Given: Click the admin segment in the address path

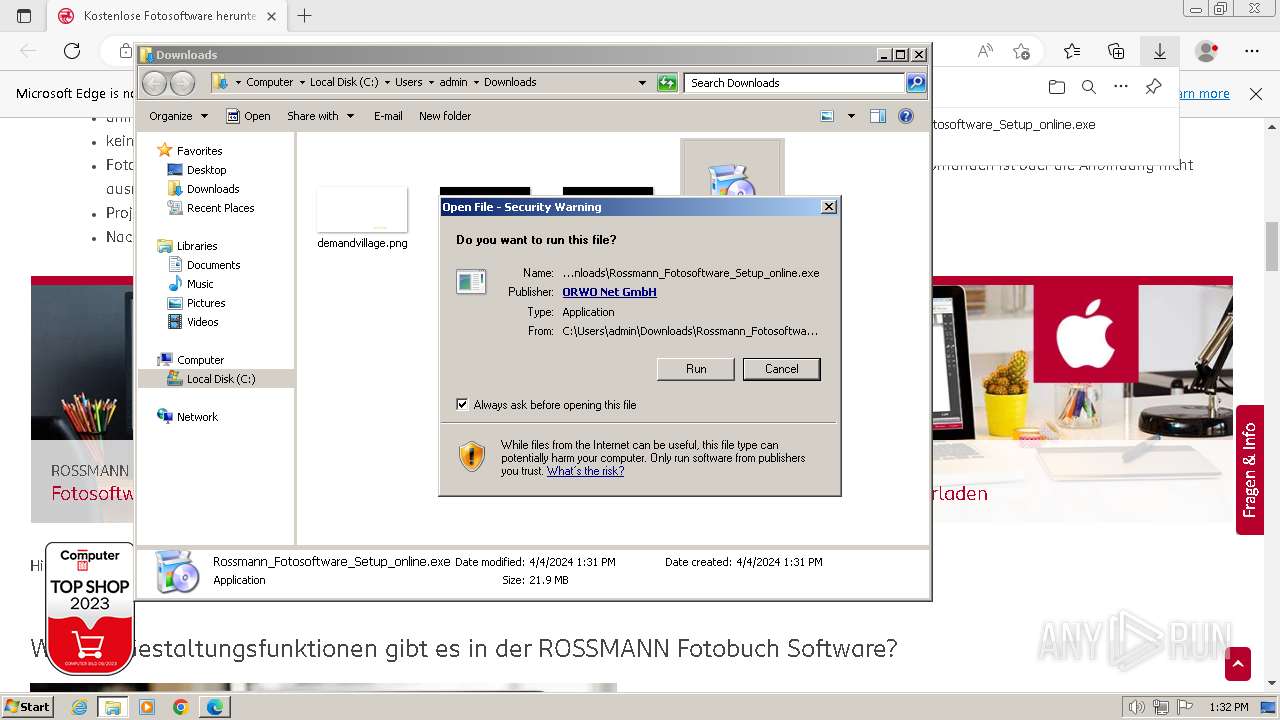Looking at the screenshot, I should [453, 82].
